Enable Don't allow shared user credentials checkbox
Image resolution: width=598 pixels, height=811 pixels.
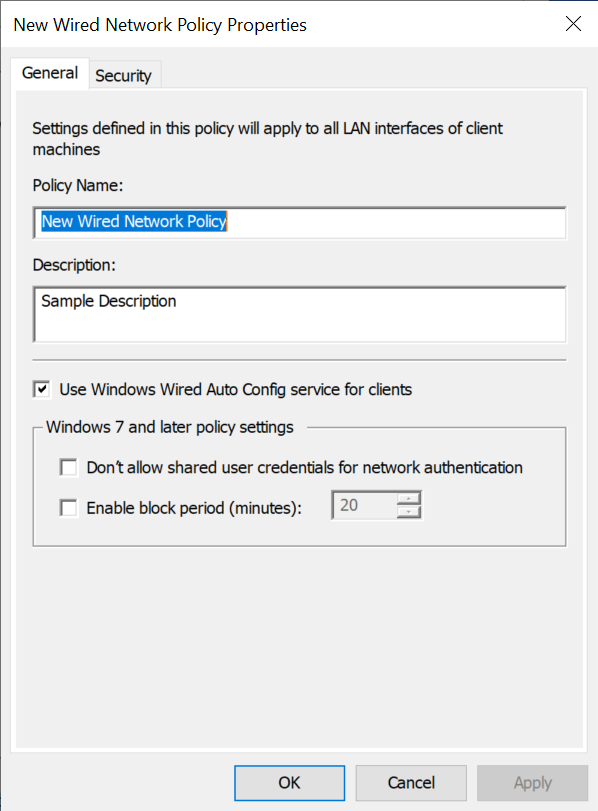pos(68,467)
